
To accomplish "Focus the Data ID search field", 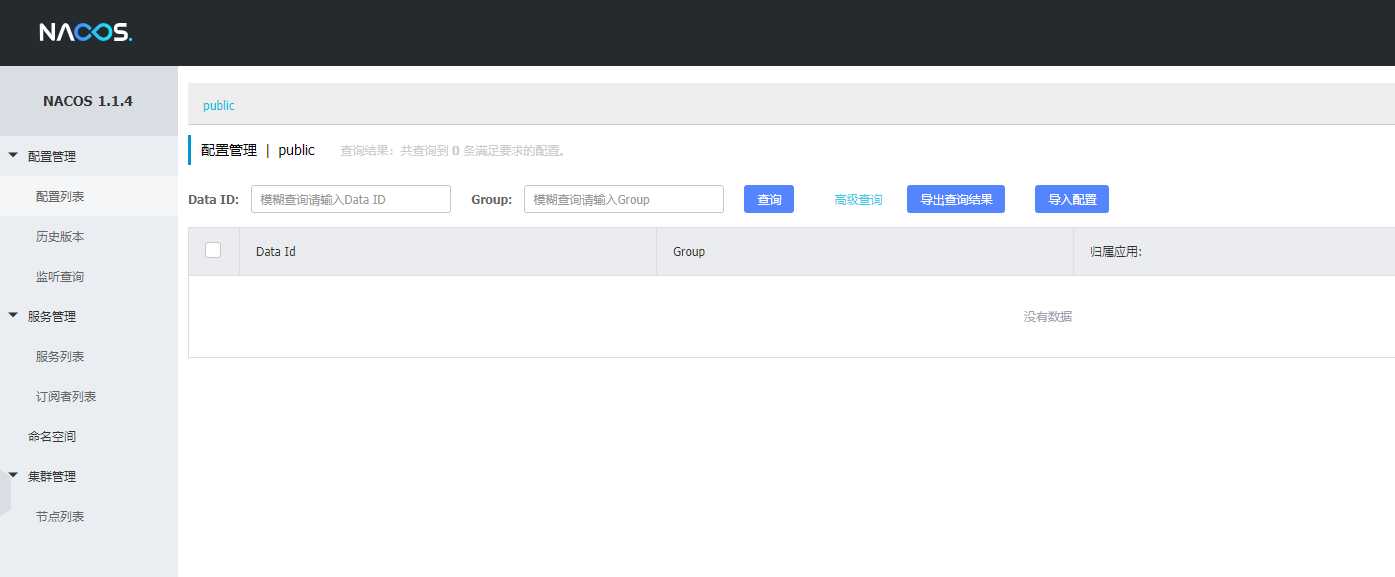I will (x=351, y=199).
